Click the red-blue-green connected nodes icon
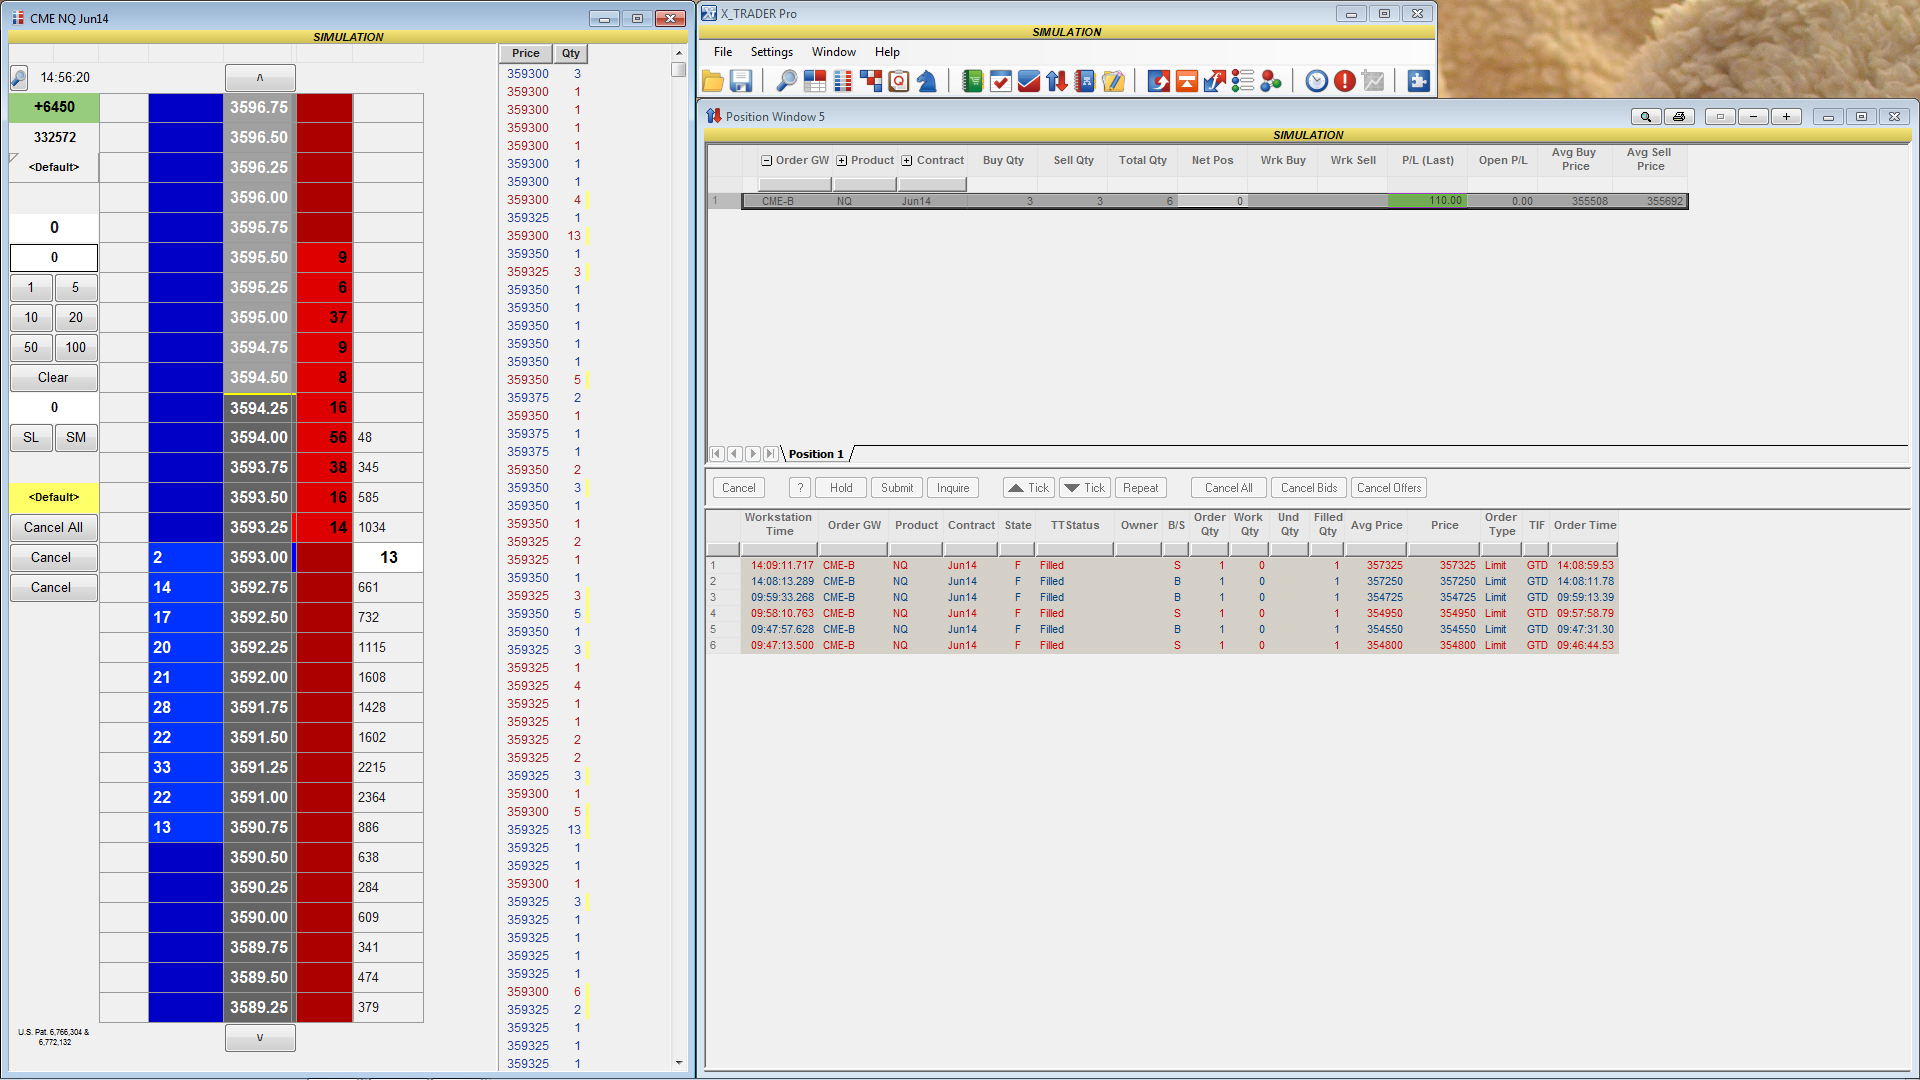The image size is (1920, 1080). tap(1271, 81)
